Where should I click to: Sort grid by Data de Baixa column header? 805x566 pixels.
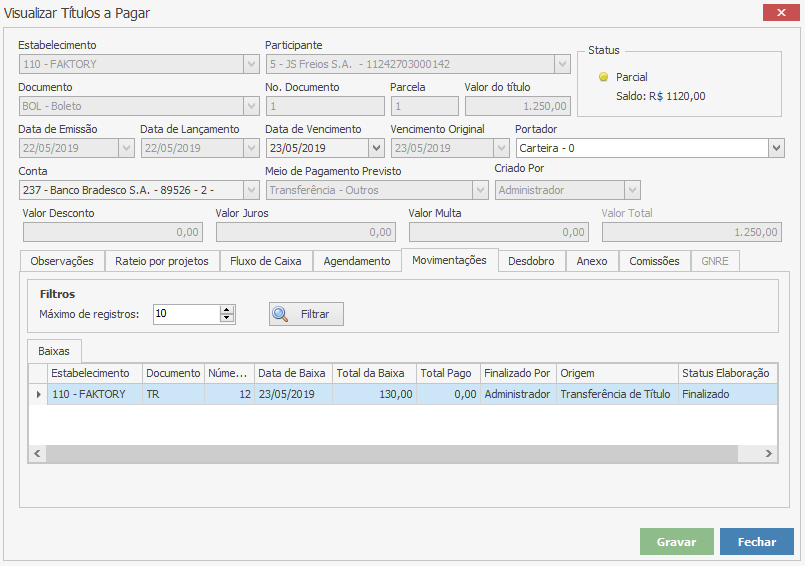tap(293, 373)
